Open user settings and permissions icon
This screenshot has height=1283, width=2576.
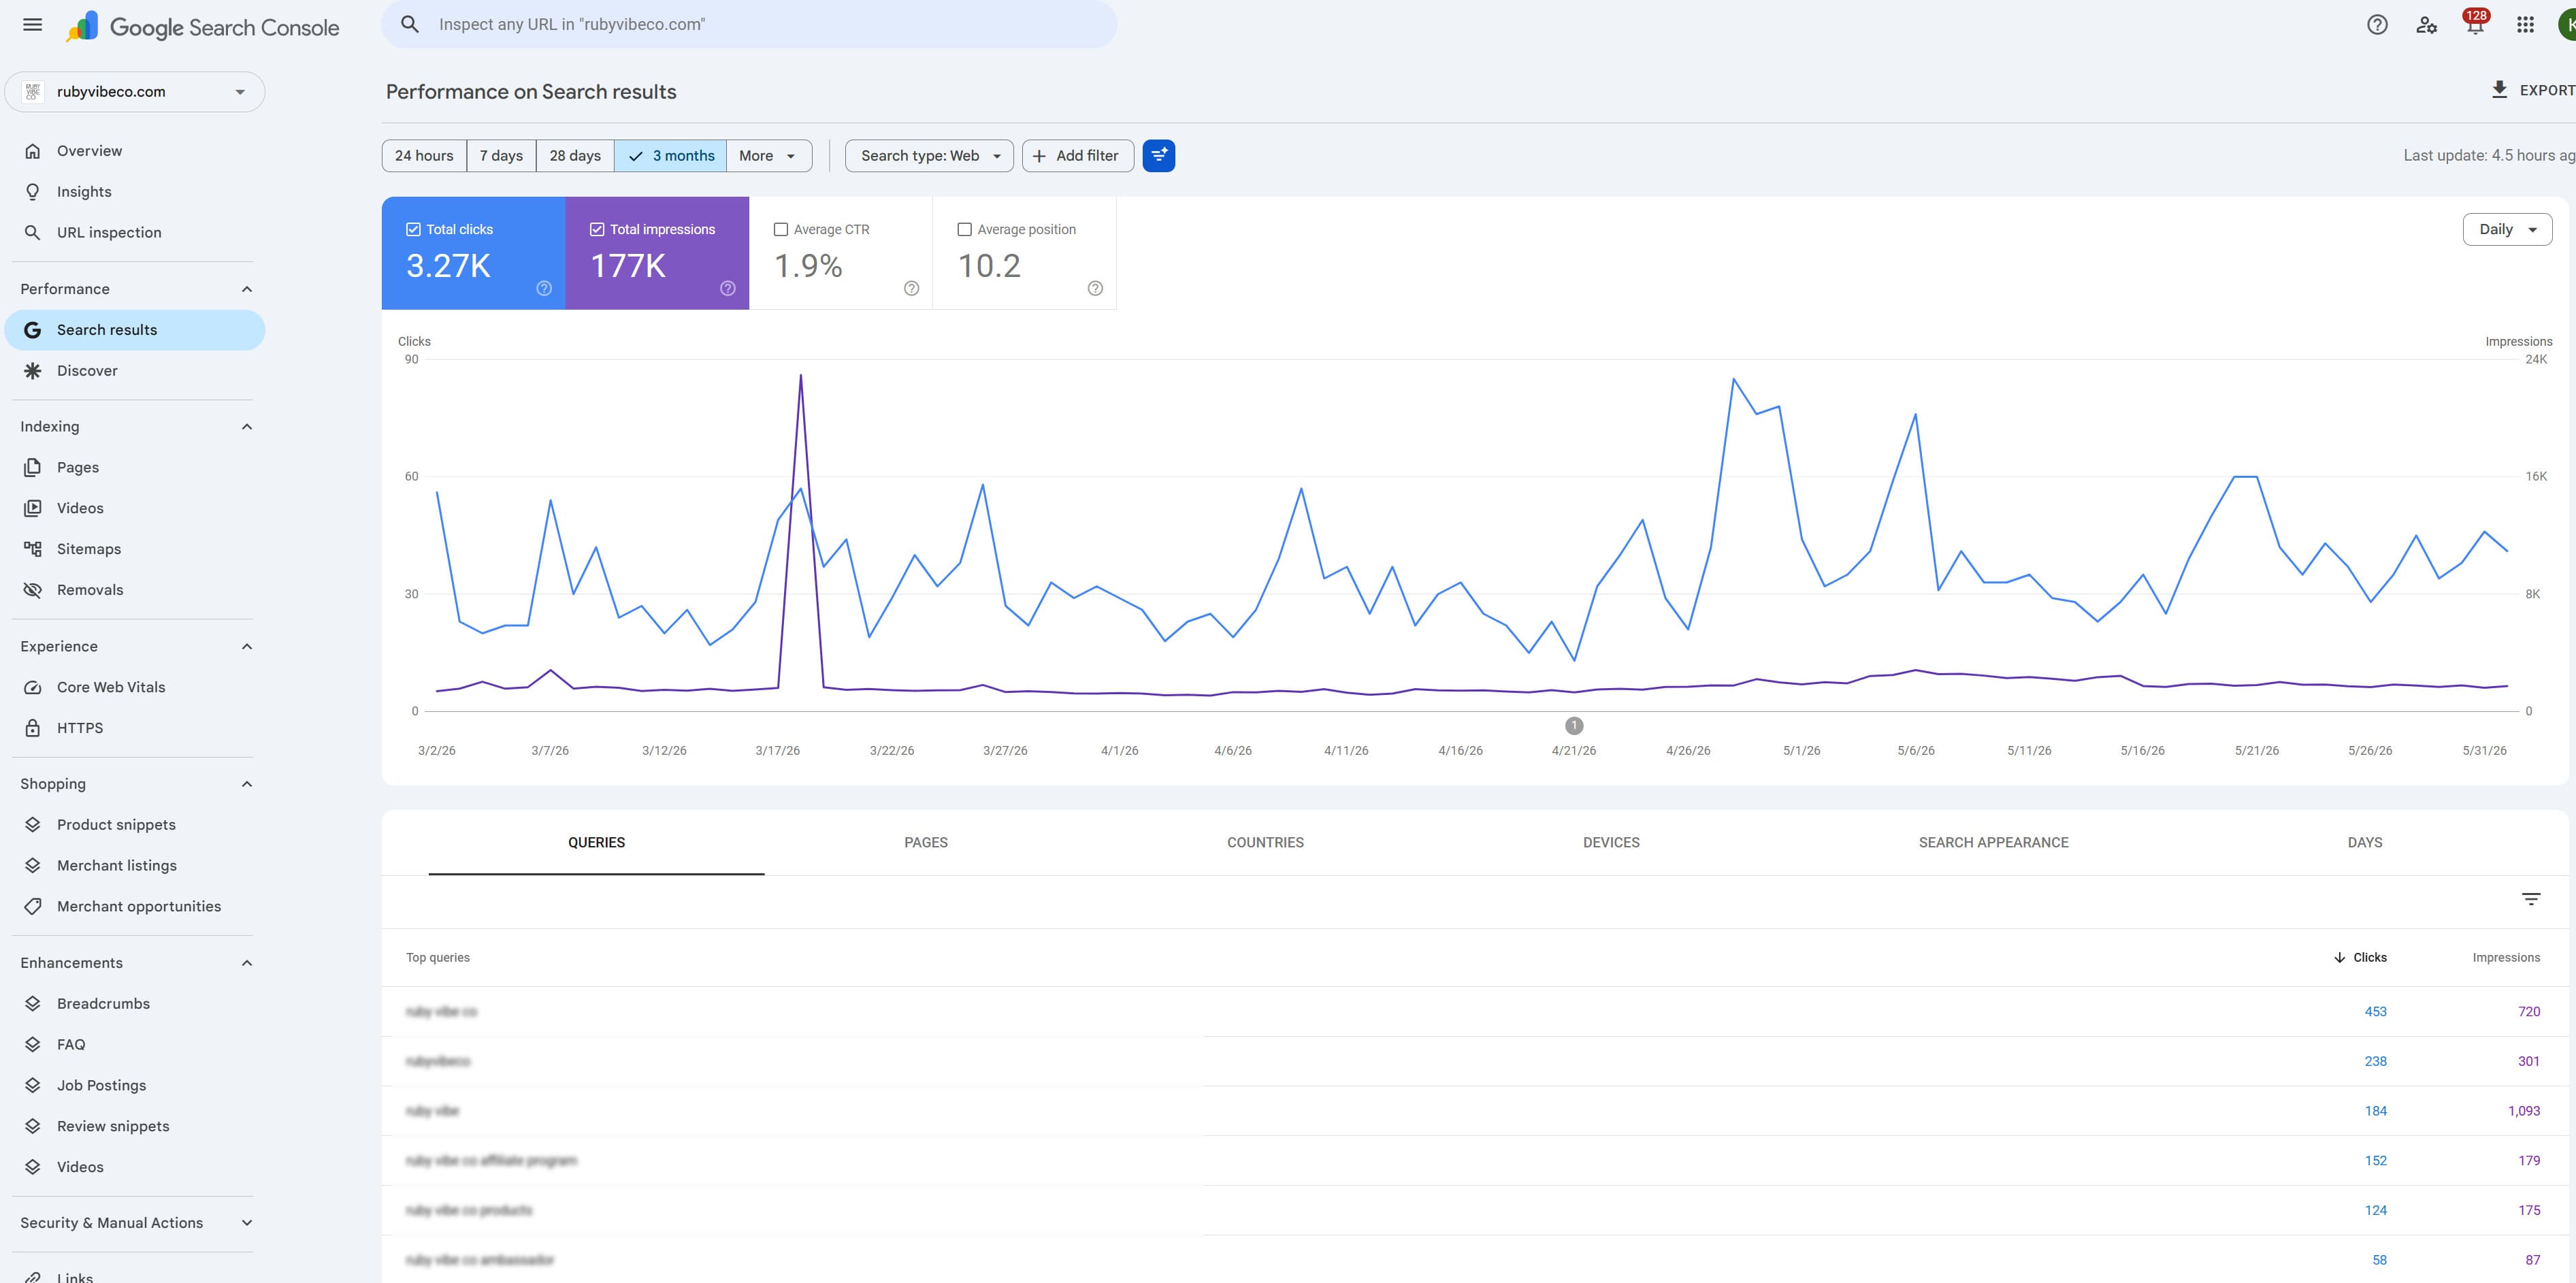[x=2426, y=25]
